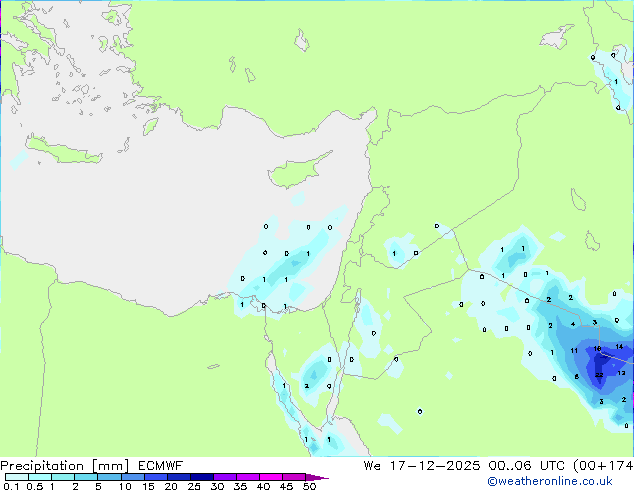
Task: Click the 0.1–0.5 mm legend color swatch
Action: pos(17,477)
